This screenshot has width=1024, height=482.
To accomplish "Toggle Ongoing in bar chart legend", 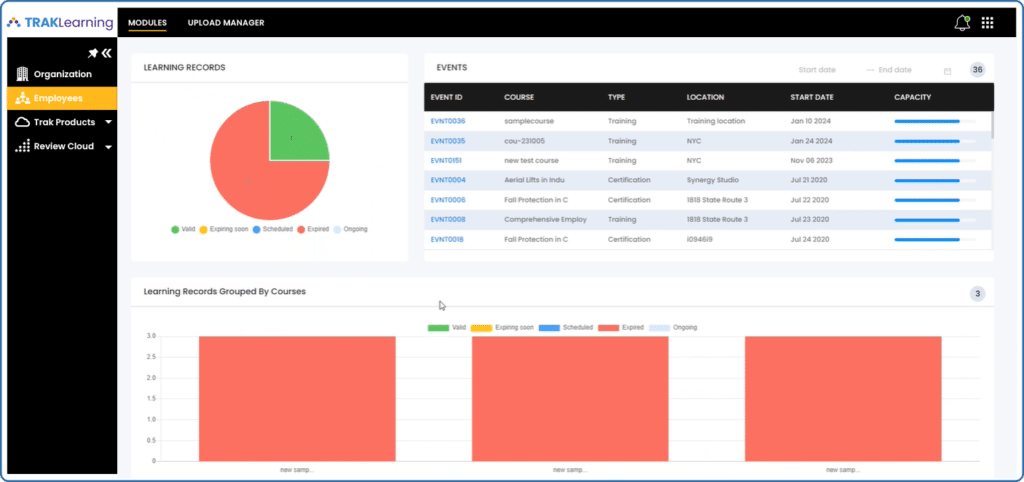I will (673, 327).
